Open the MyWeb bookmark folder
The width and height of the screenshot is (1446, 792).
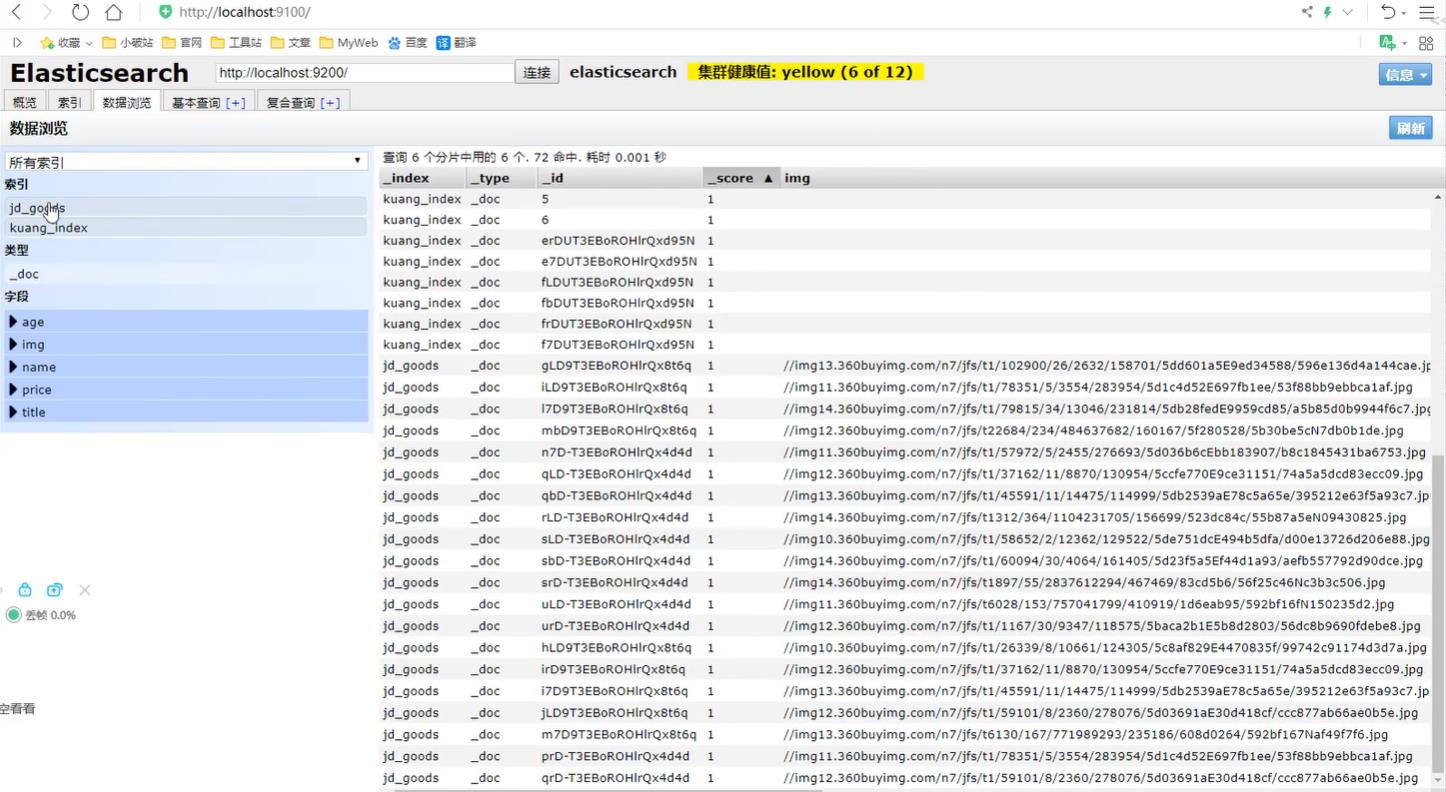(x=349, y=43)
